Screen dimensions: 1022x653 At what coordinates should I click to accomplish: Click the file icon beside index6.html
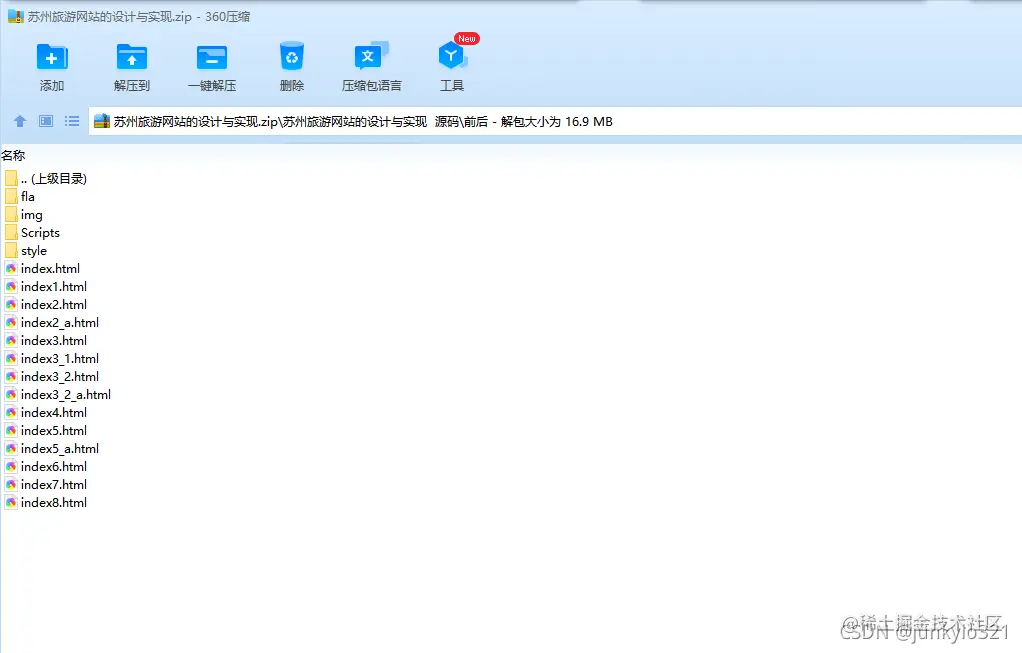click(11, 467)
